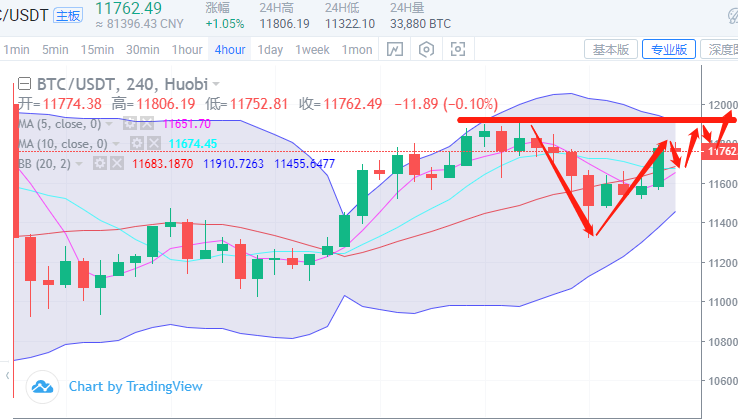Click the MA5 value 11651.70

tap(186, 124)
